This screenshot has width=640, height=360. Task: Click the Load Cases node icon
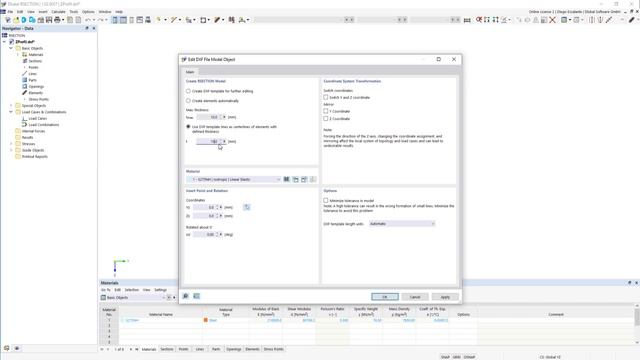[24, 118]
